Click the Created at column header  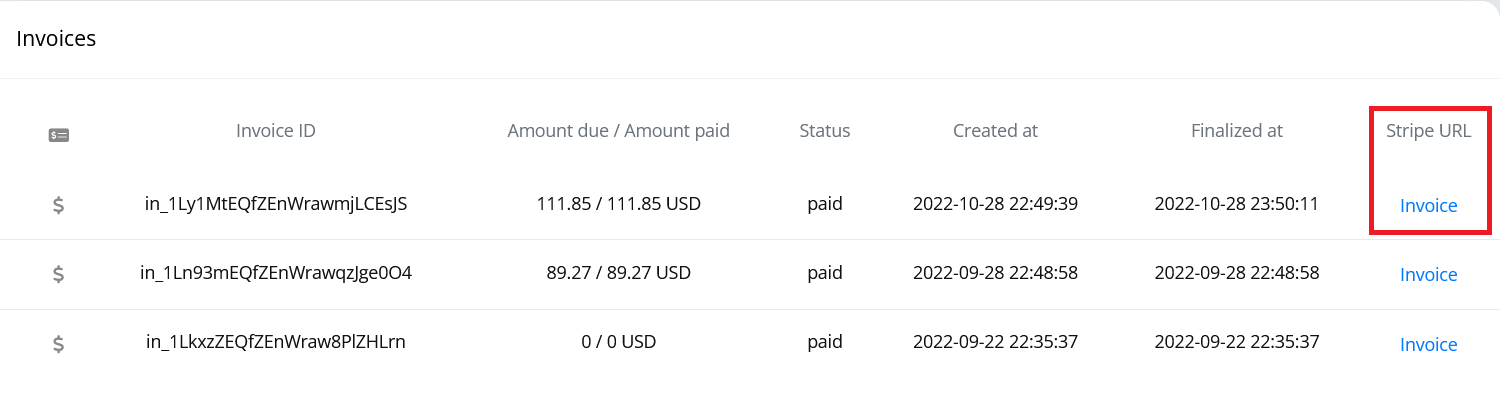click(x=995, y=130)
